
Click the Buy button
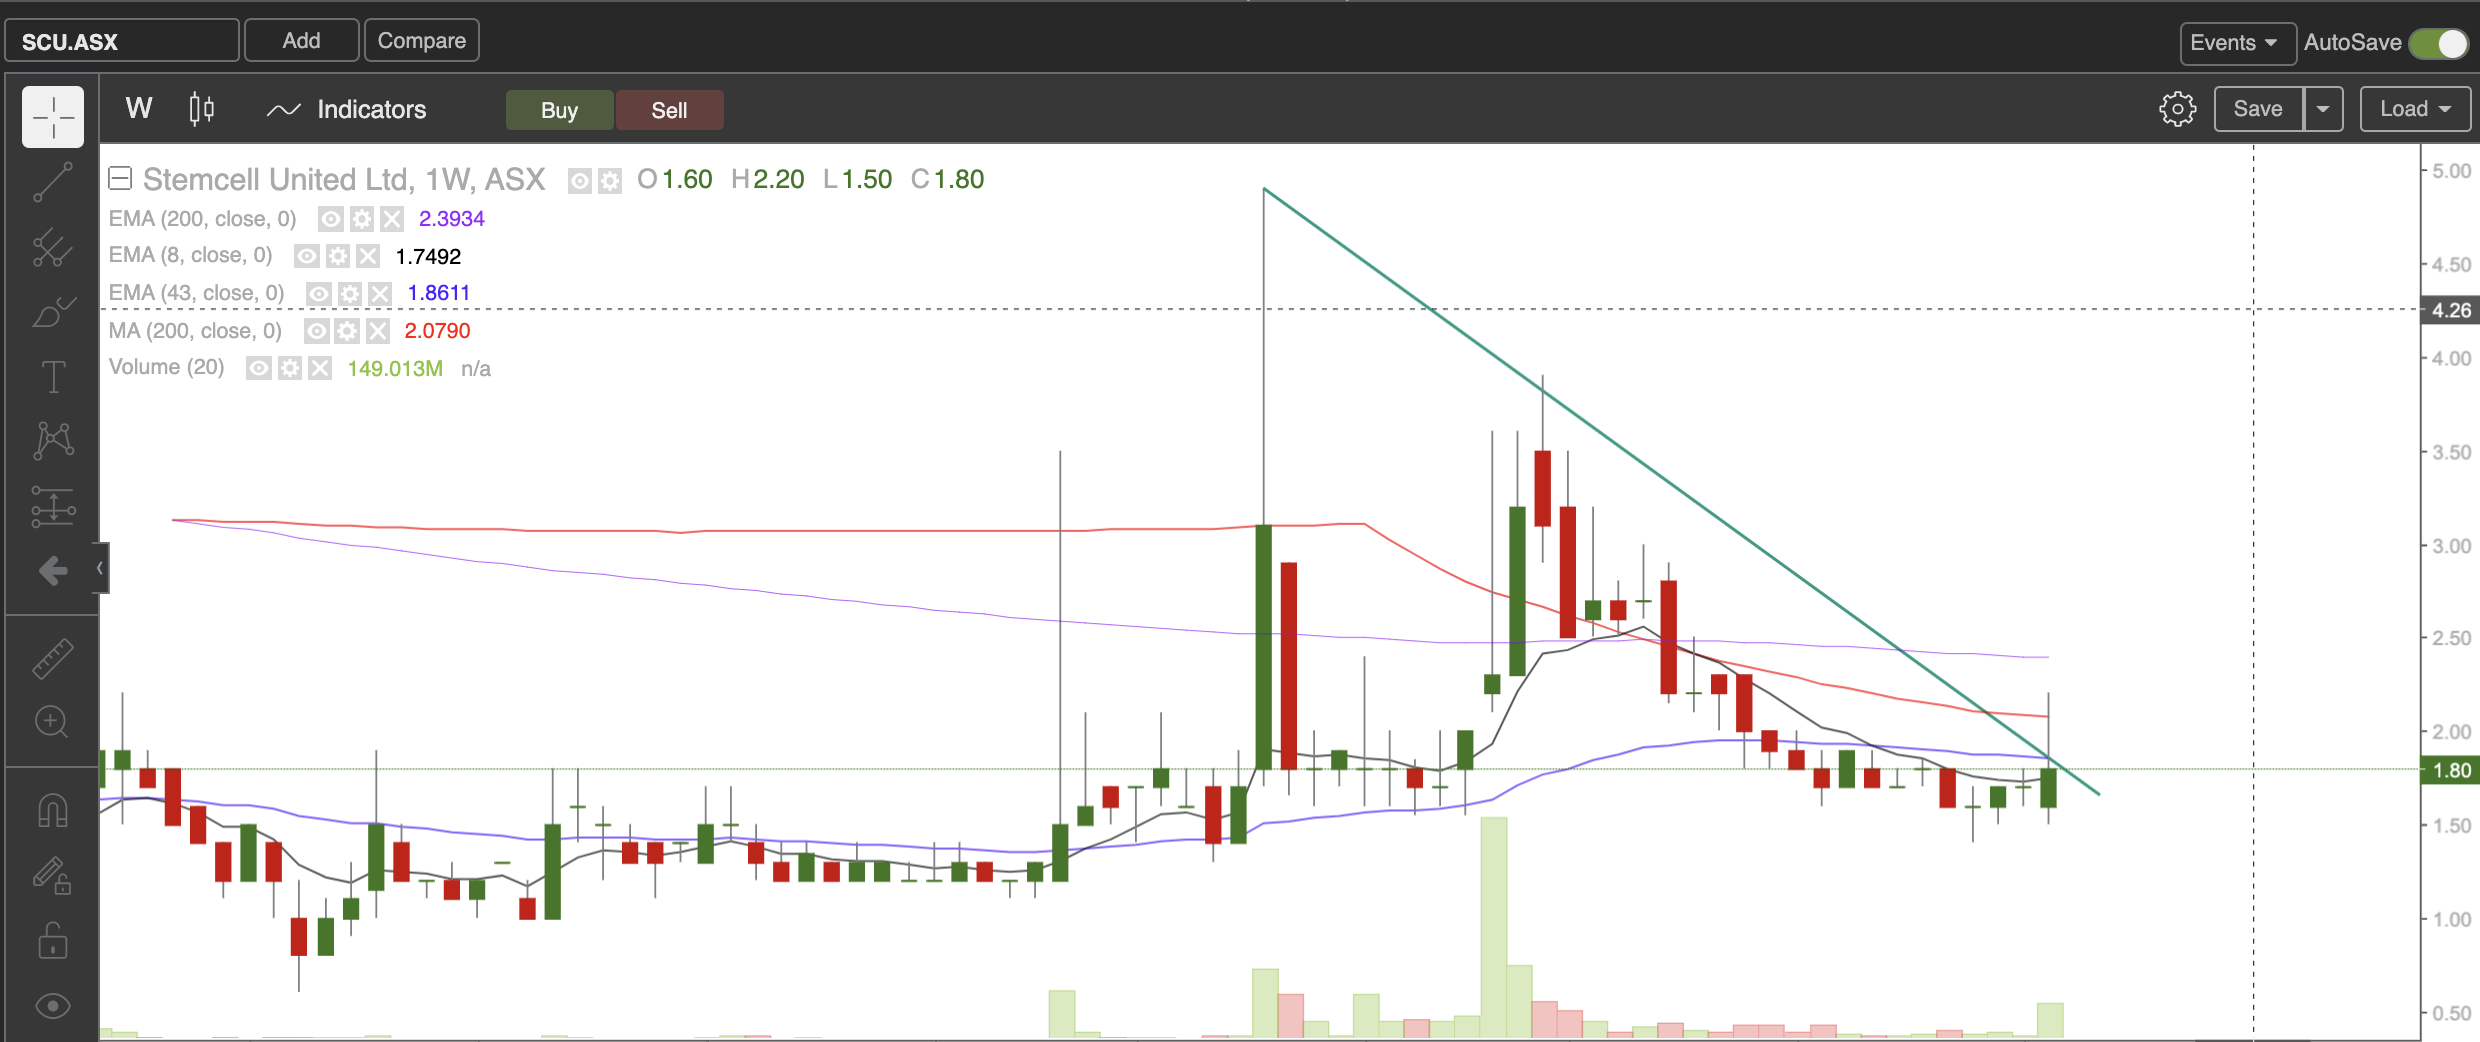click(560, 110)
